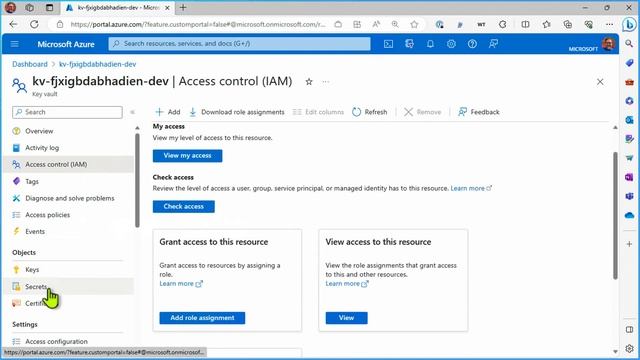This screenshot has height=360, width=640.
Task: Click Refresh in the command bar
Action: pos(370,112)
